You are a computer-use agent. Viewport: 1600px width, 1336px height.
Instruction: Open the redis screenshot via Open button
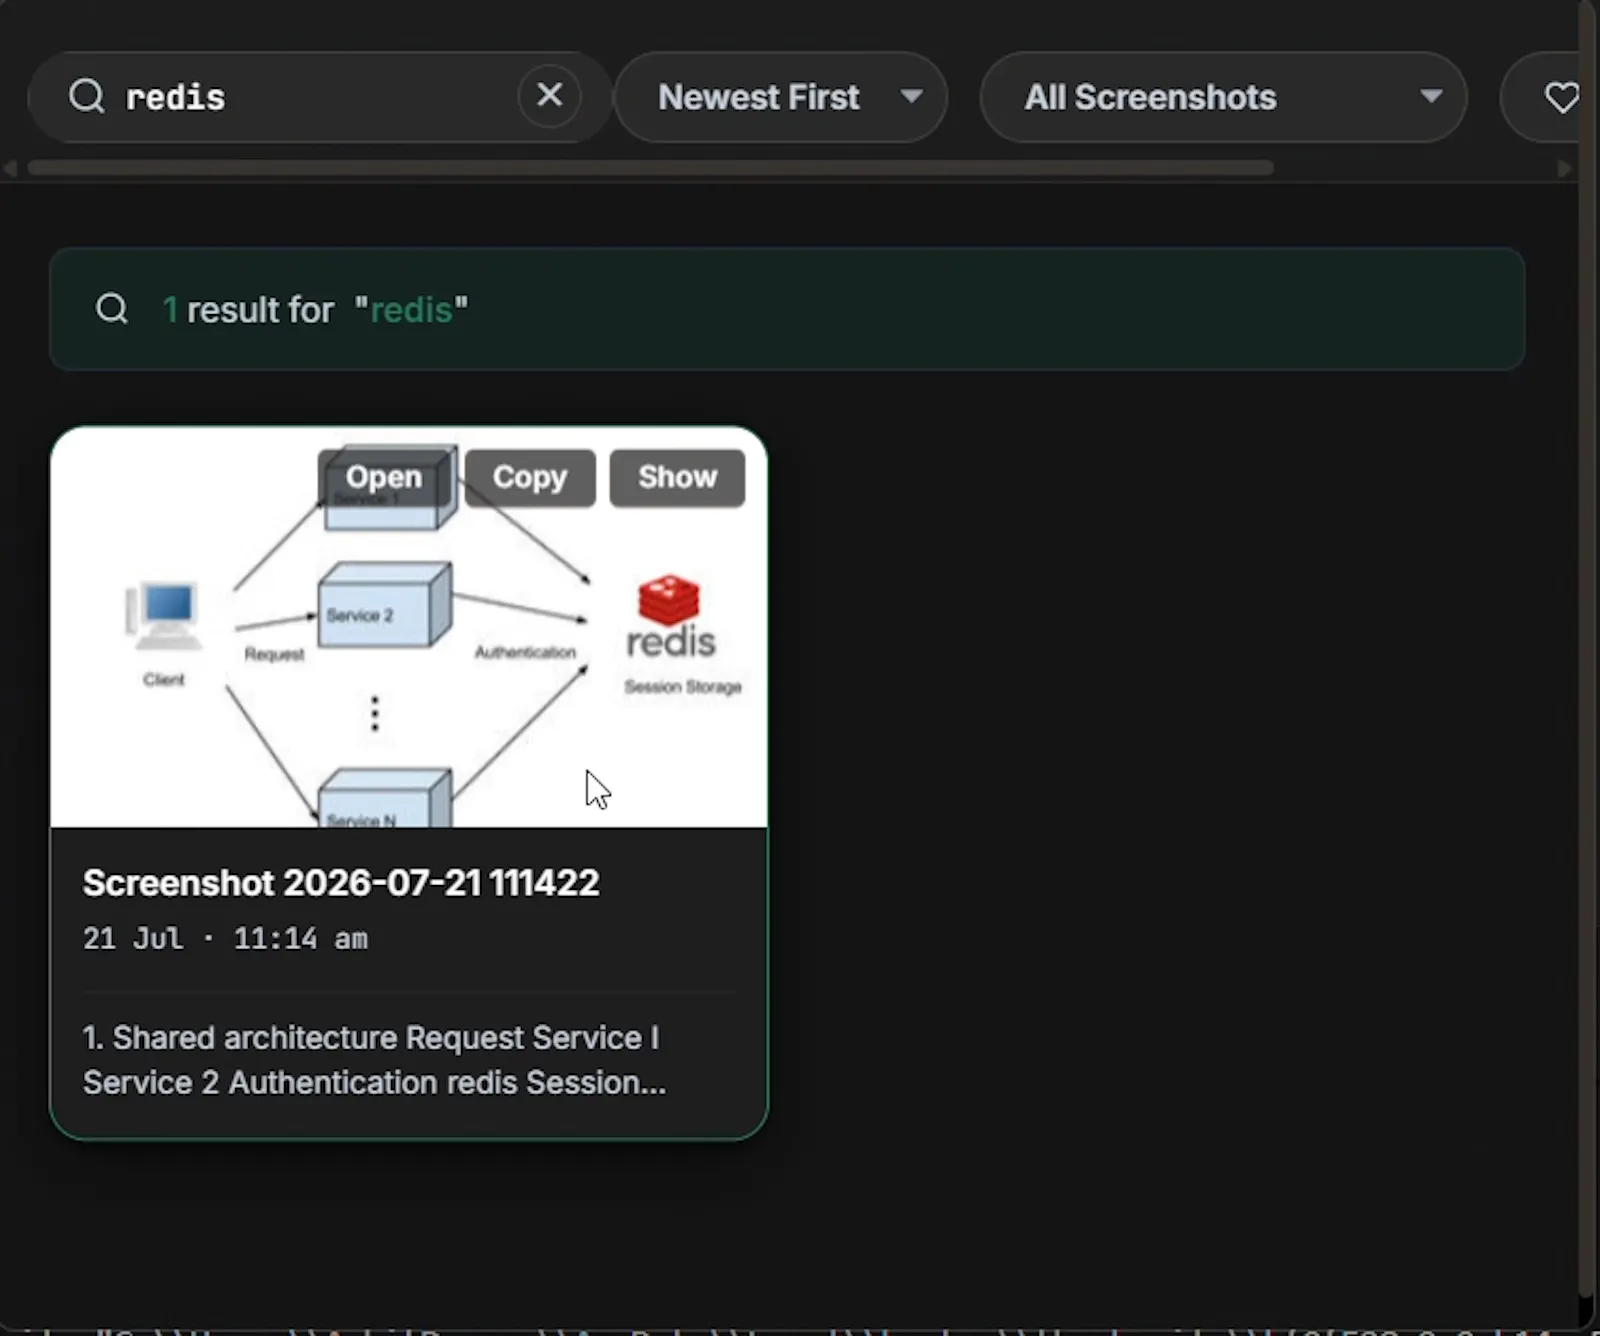point(384,477)
